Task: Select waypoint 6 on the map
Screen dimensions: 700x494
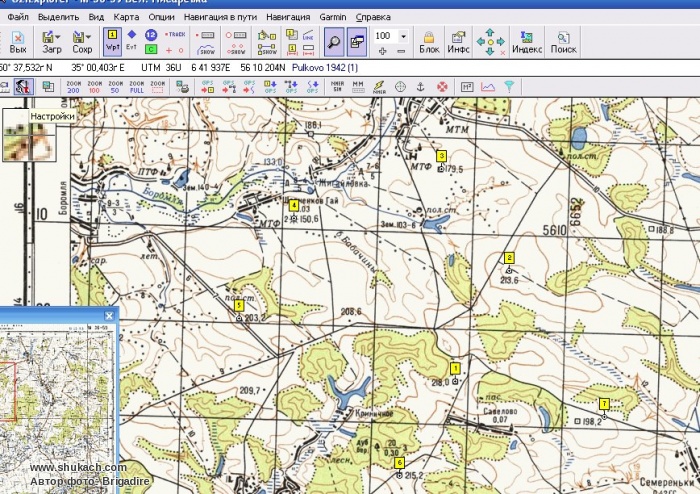Action: click(400, 463)
